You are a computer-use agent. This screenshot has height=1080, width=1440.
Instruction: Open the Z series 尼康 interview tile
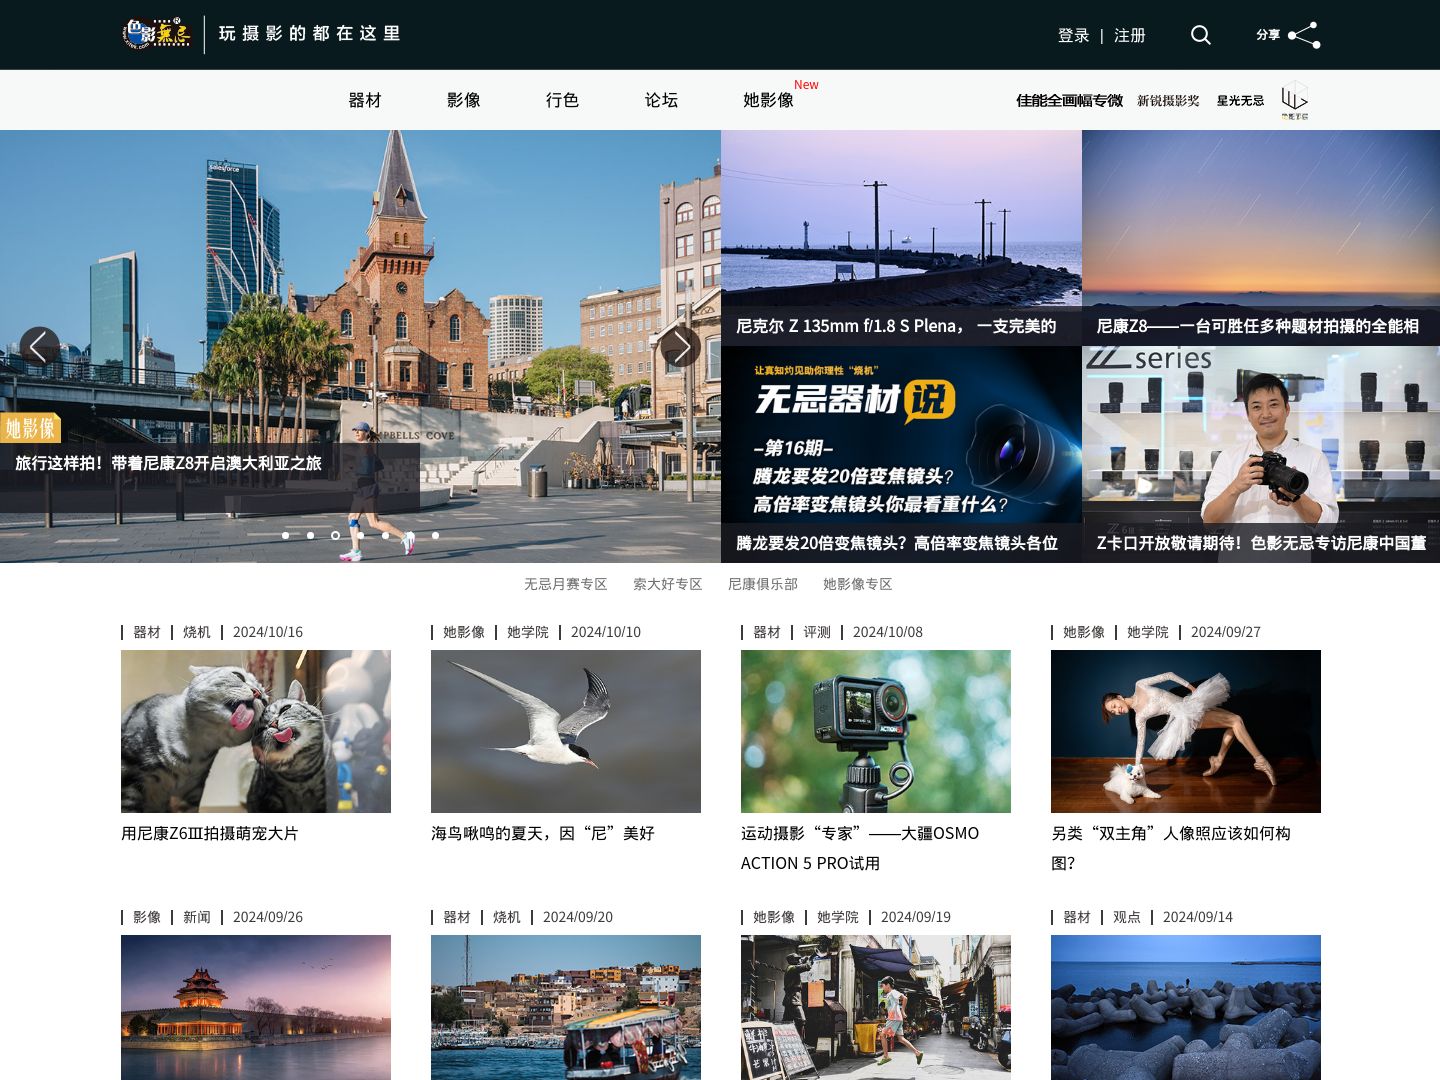pos(1261,454)
